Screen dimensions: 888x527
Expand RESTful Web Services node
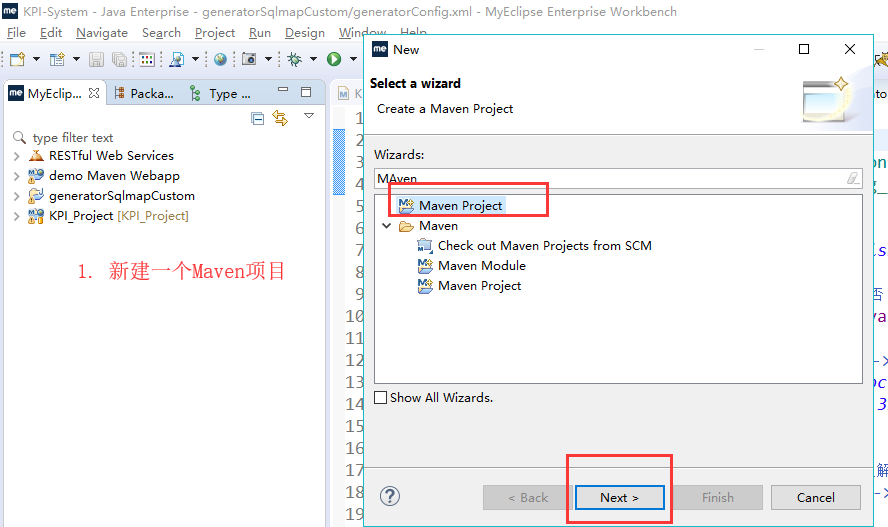click(x=16, y=156)
